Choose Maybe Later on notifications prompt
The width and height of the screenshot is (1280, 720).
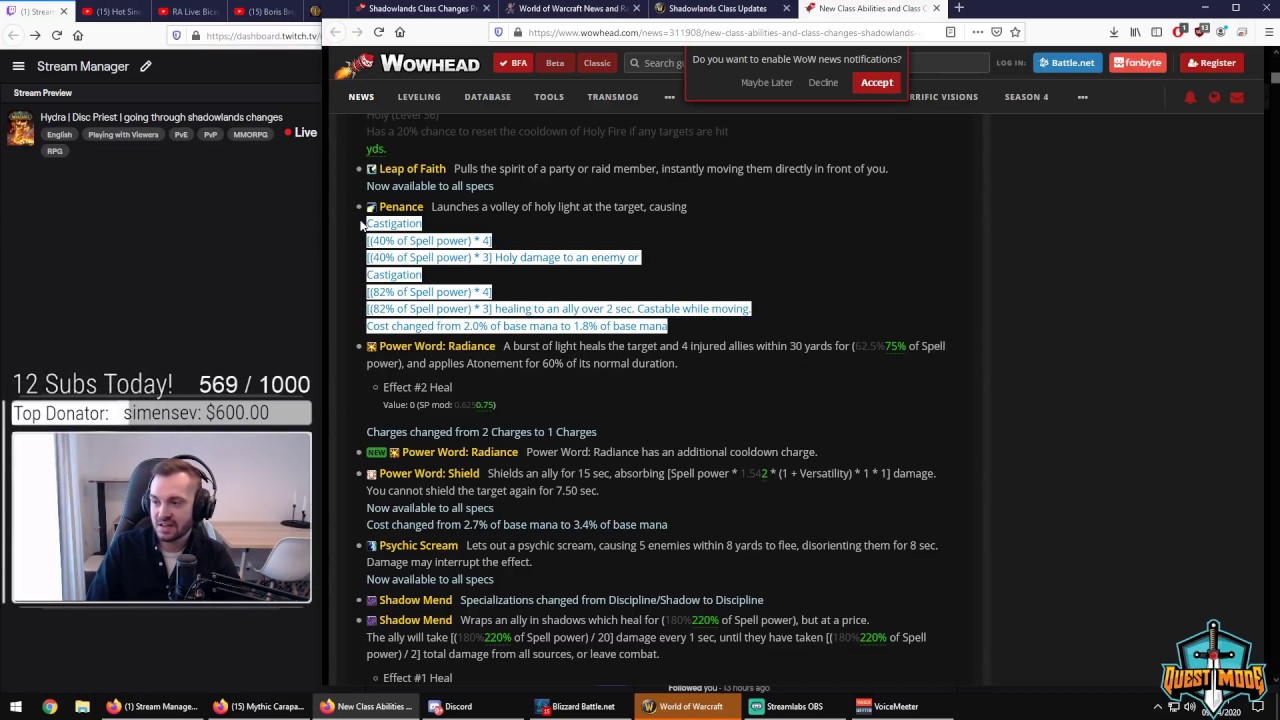pyautogui.click(x=767, y=83)
